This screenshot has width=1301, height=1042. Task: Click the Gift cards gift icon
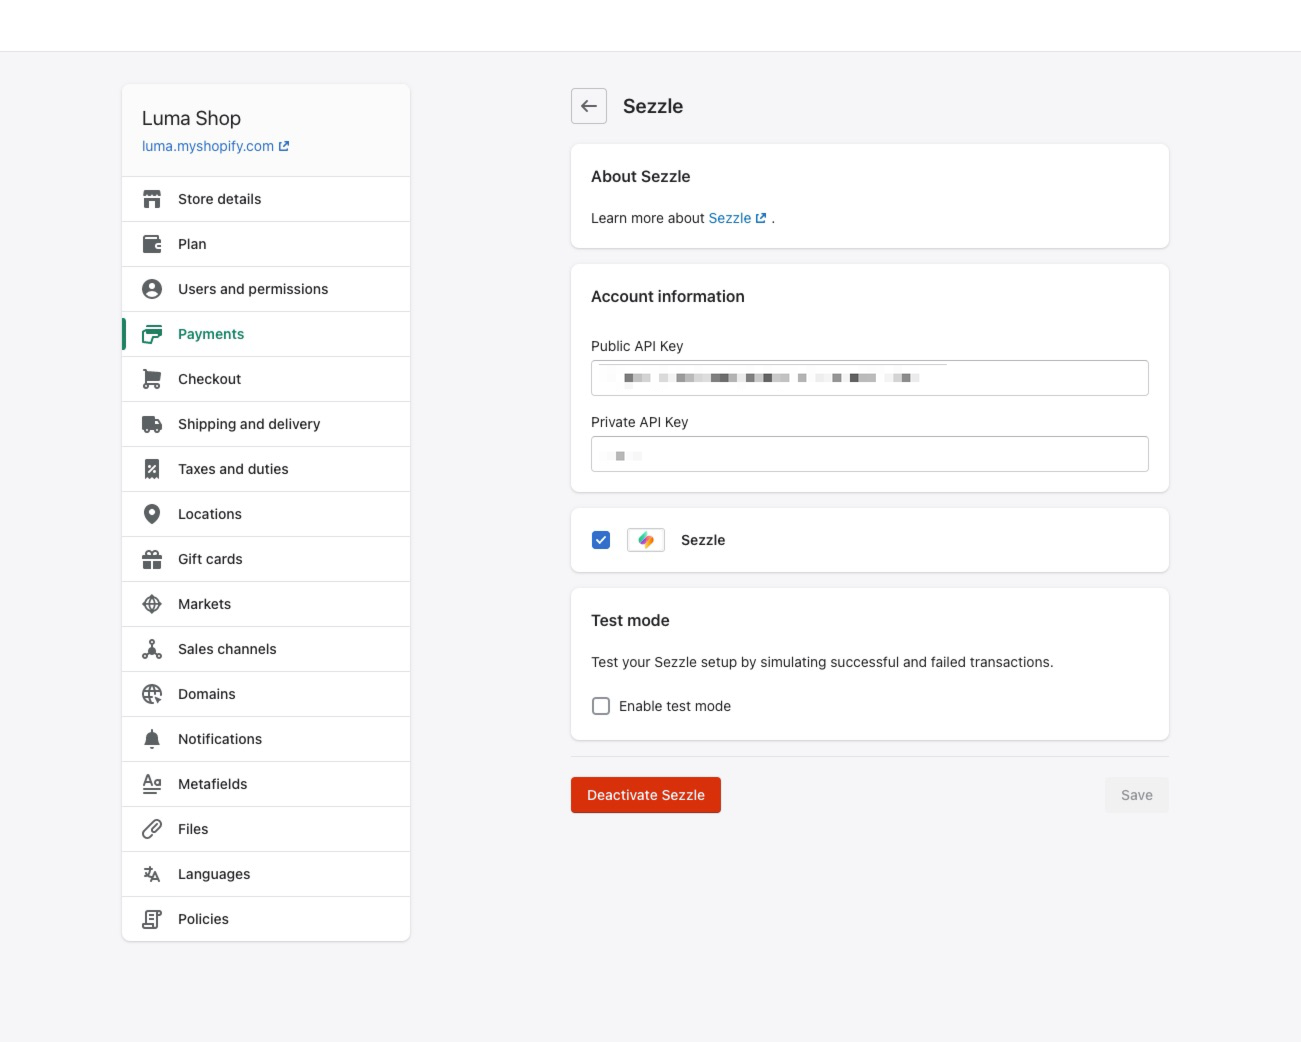coord(152,559)
